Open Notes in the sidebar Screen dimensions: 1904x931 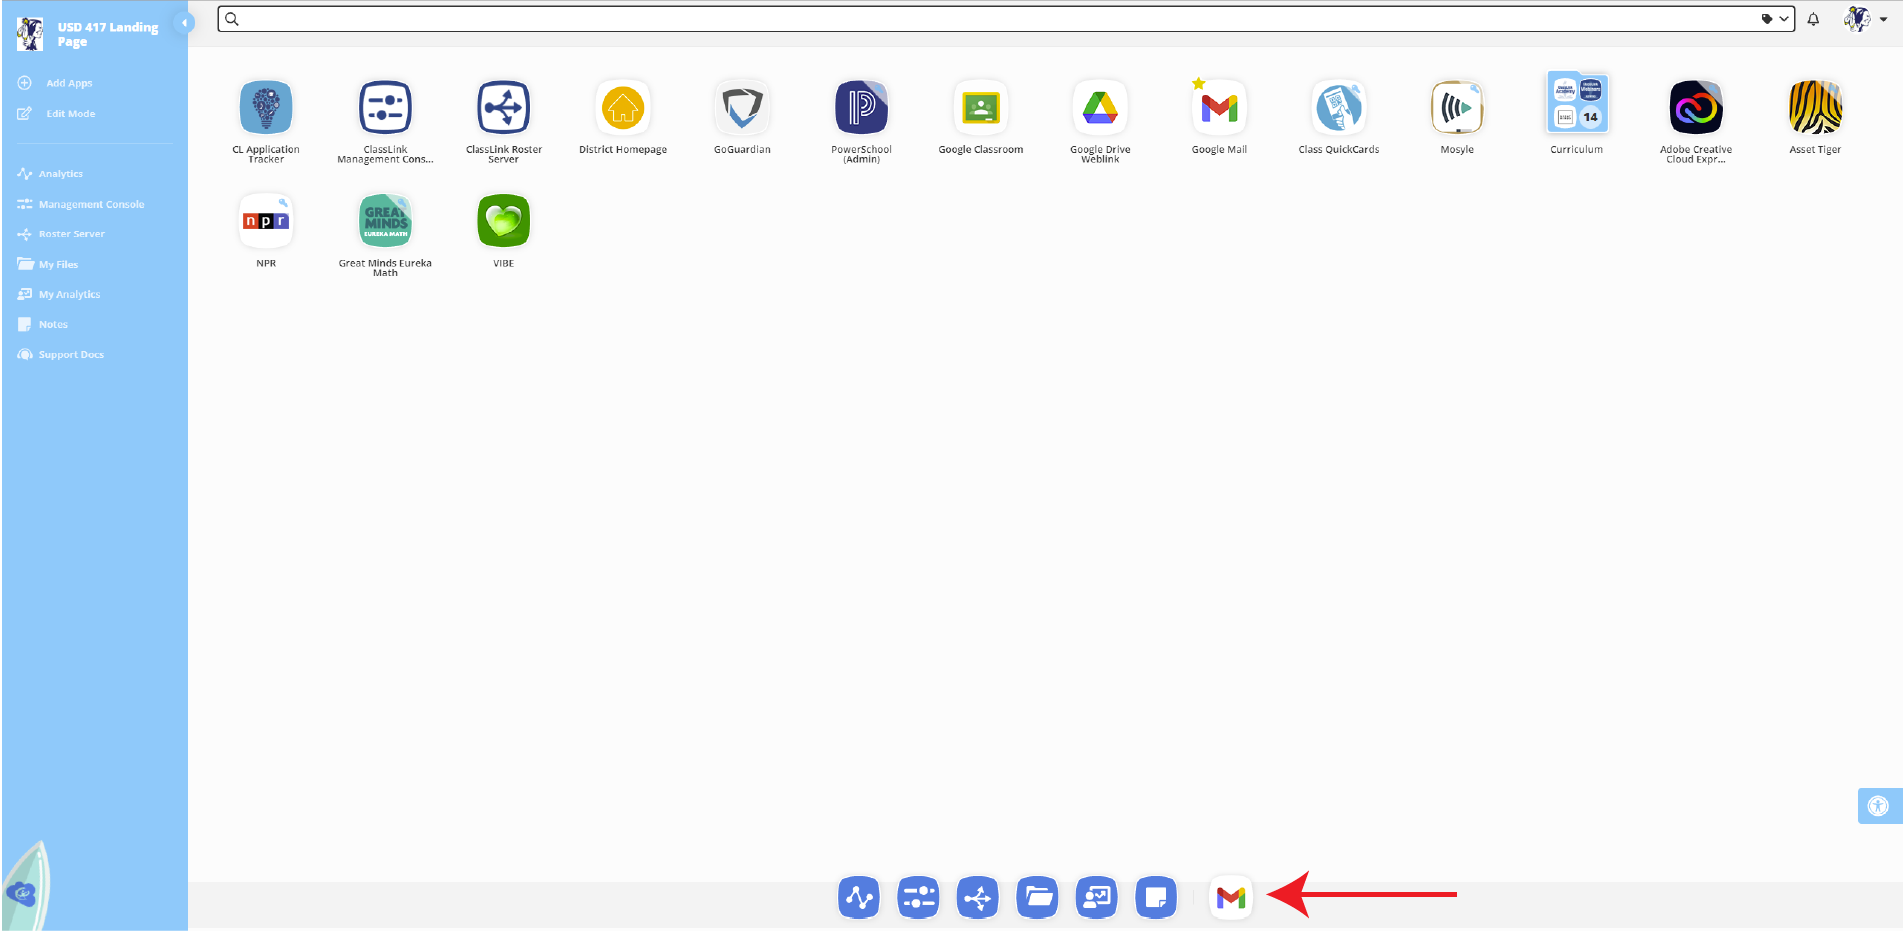43,324
